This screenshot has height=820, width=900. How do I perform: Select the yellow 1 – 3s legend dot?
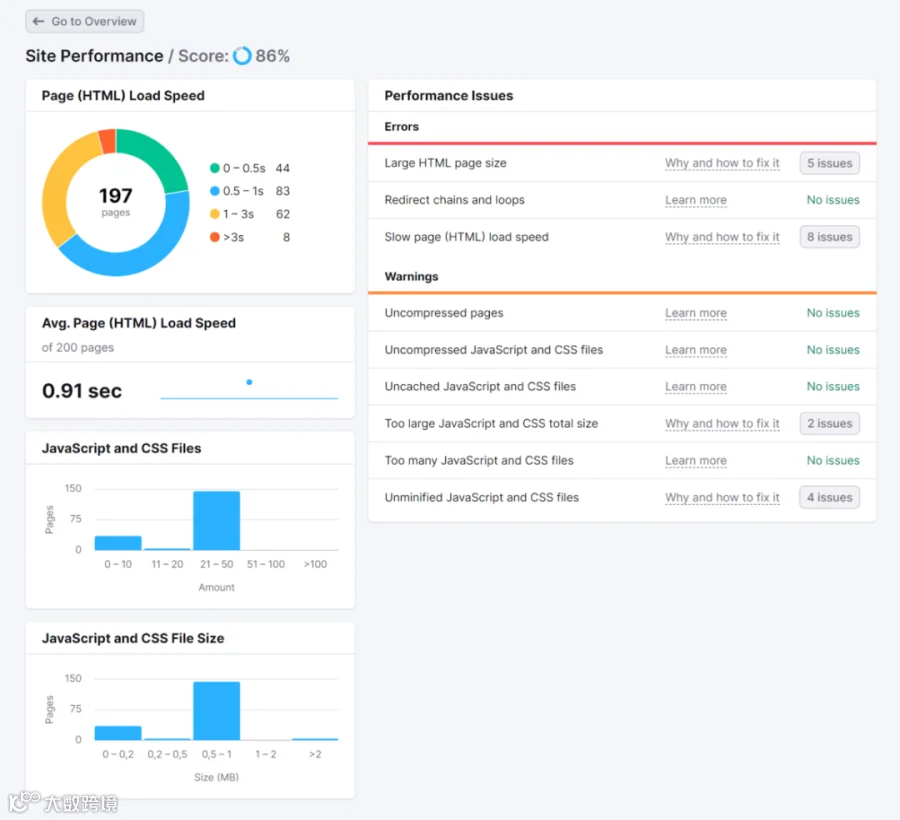point(215,214)
